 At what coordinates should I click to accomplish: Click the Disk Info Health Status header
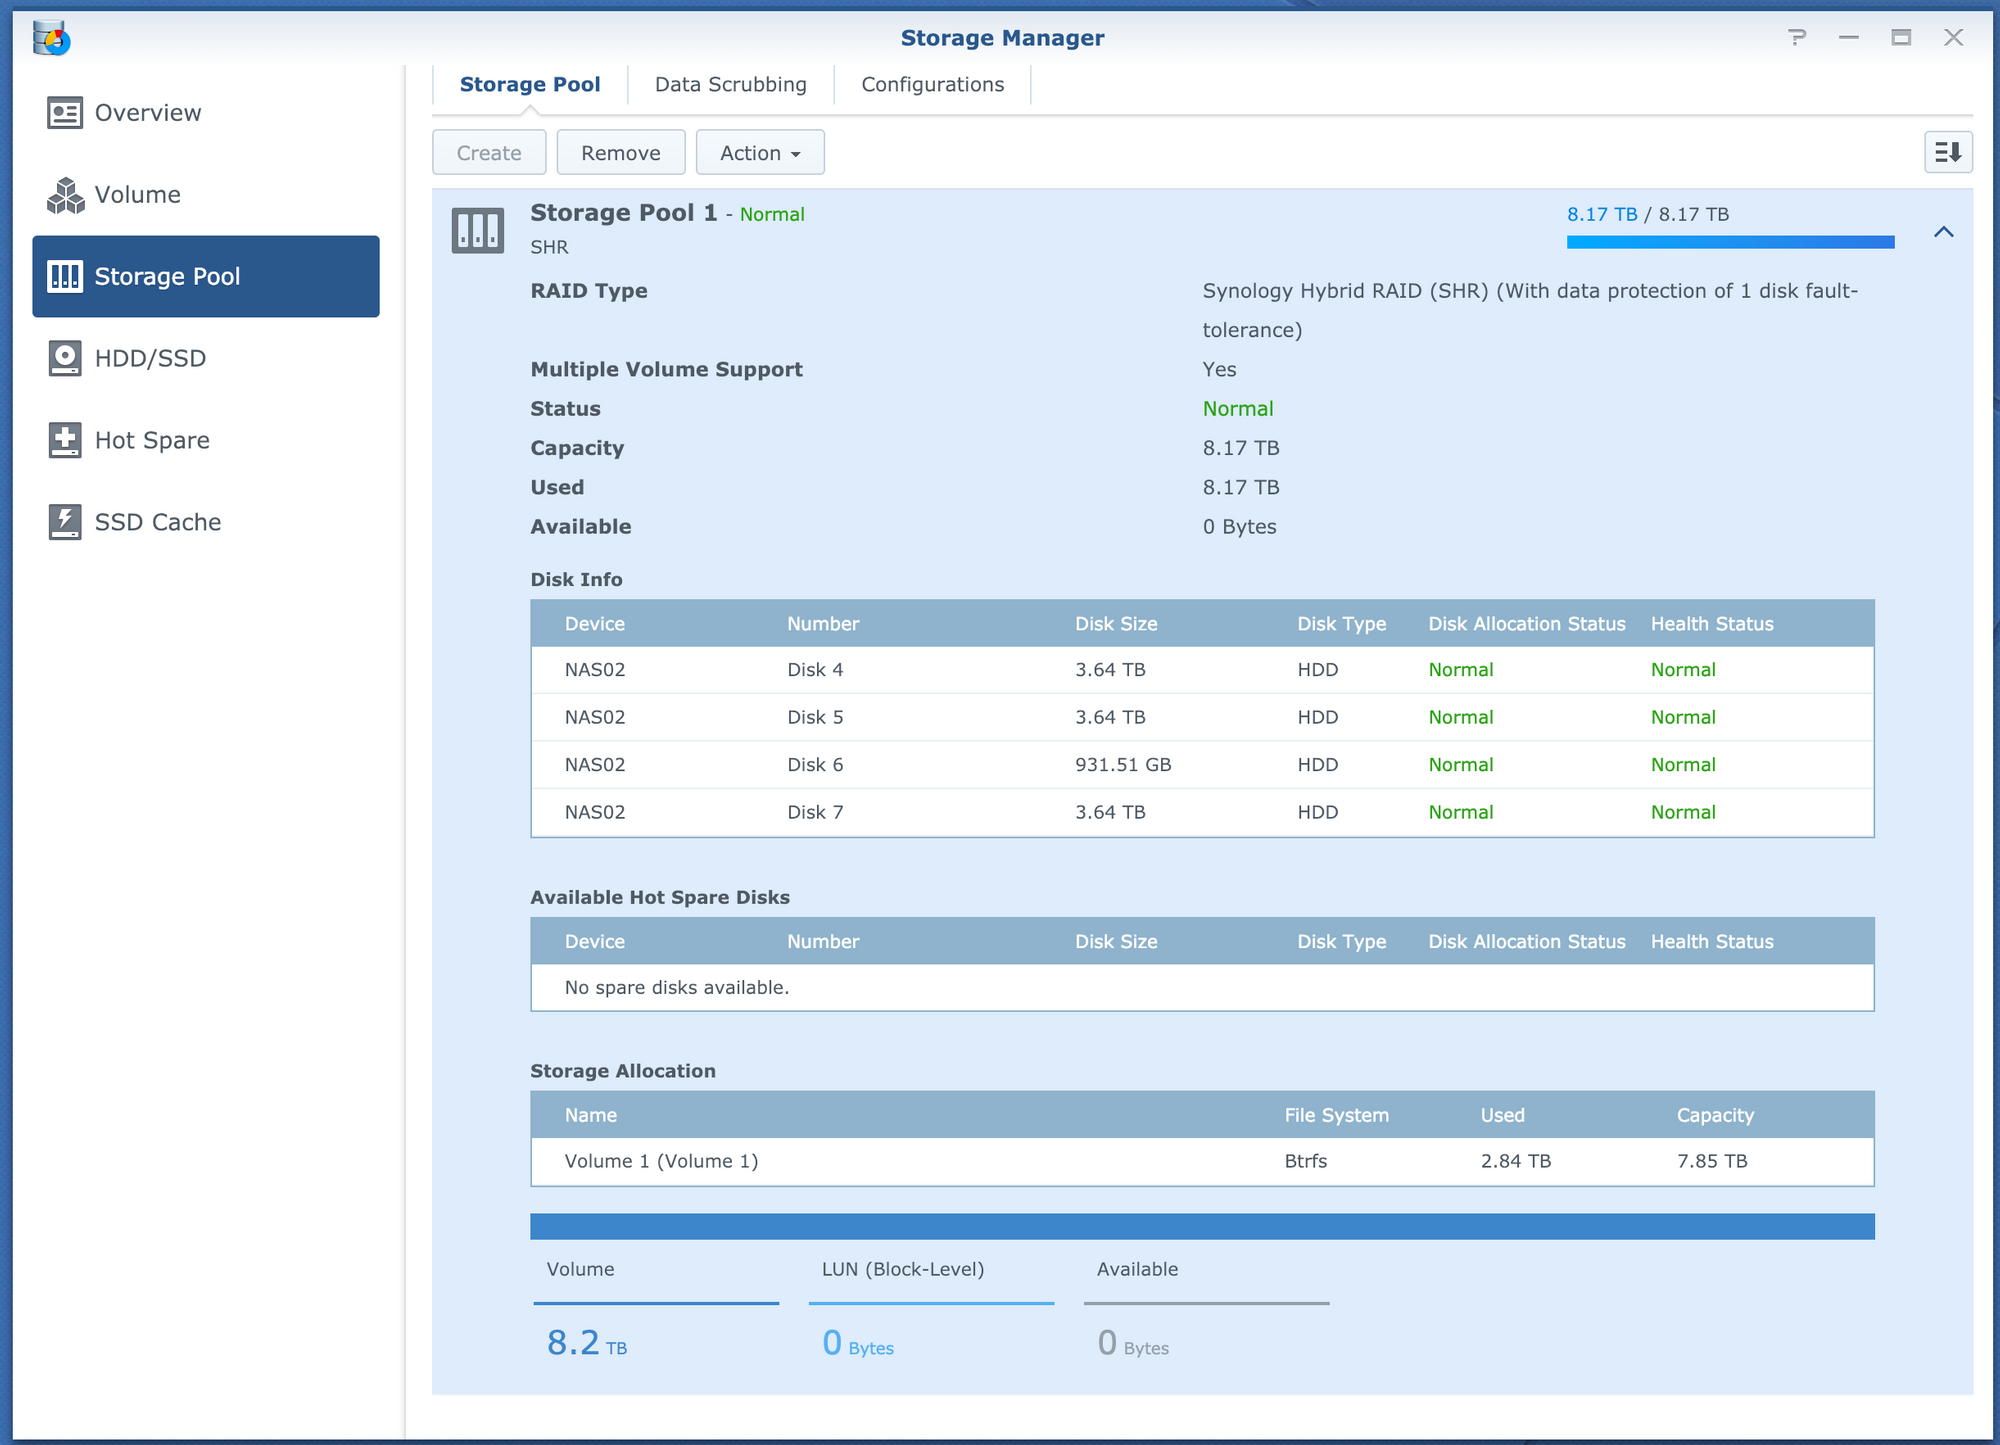(1712, 624)
